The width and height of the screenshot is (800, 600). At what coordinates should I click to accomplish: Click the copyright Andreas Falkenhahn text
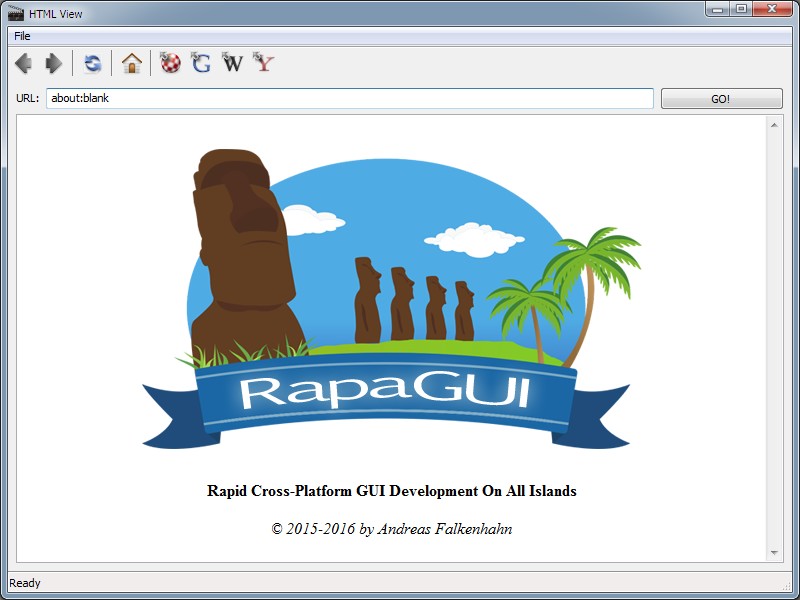[391, 529]
